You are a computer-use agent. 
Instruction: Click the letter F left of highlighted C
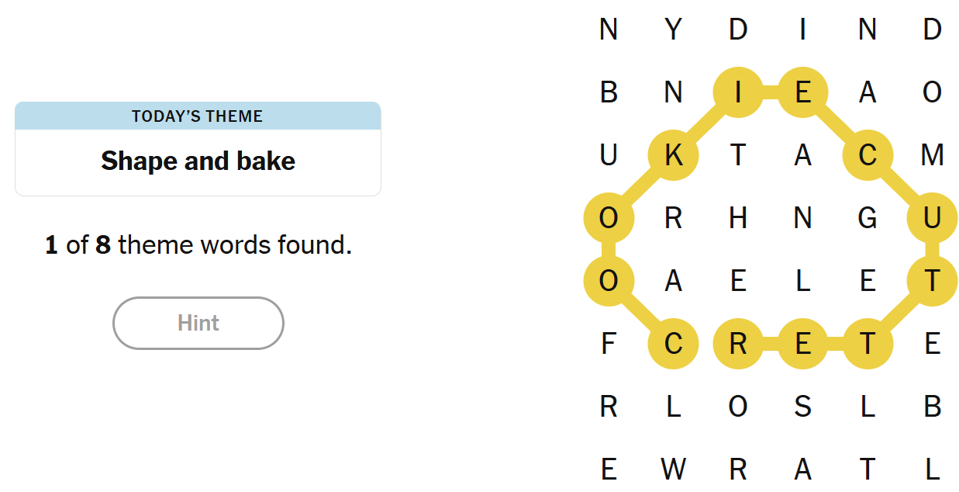608,344
